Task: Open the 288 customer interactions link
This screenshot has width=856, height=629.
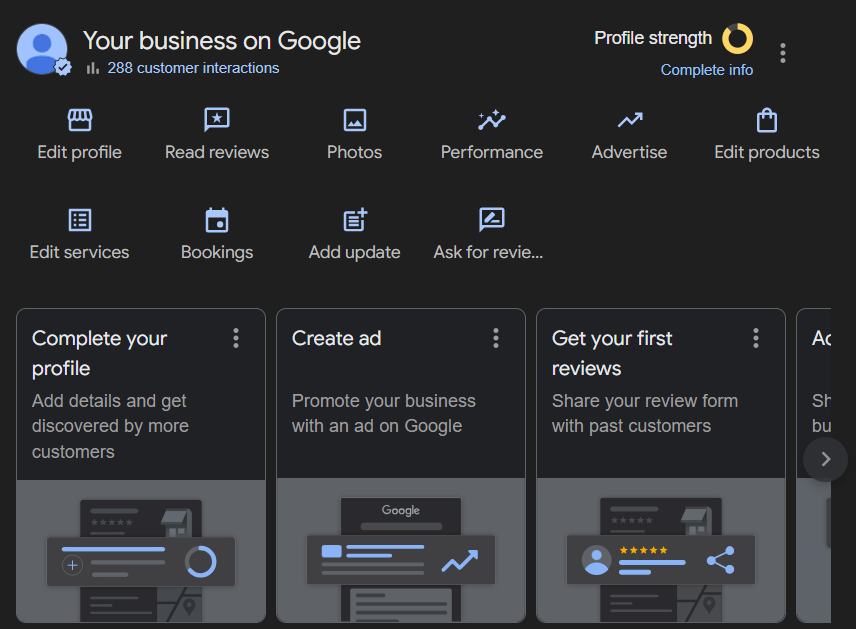Action: click(x=193, y=68)
